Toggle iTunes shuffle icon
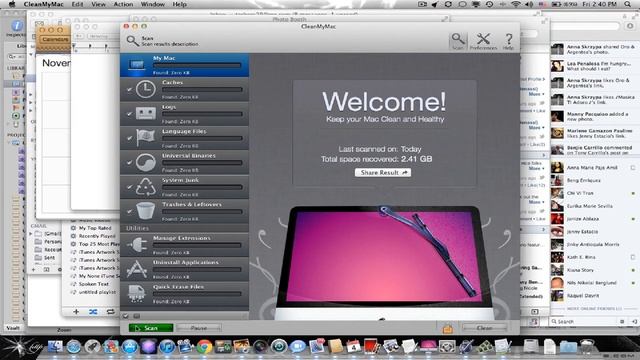The image size is (640, 360). (x=93, y=312)
